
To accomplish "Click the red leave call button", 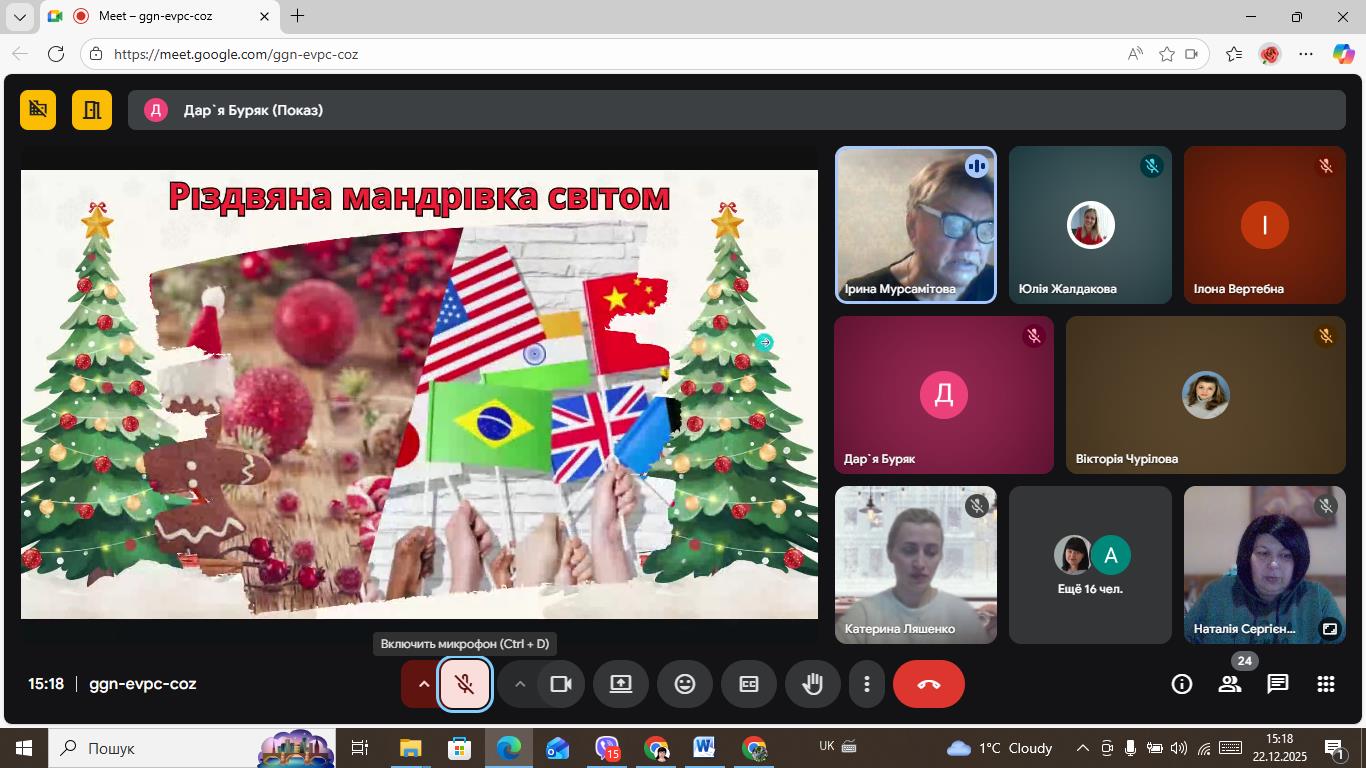I will point(928,684).
